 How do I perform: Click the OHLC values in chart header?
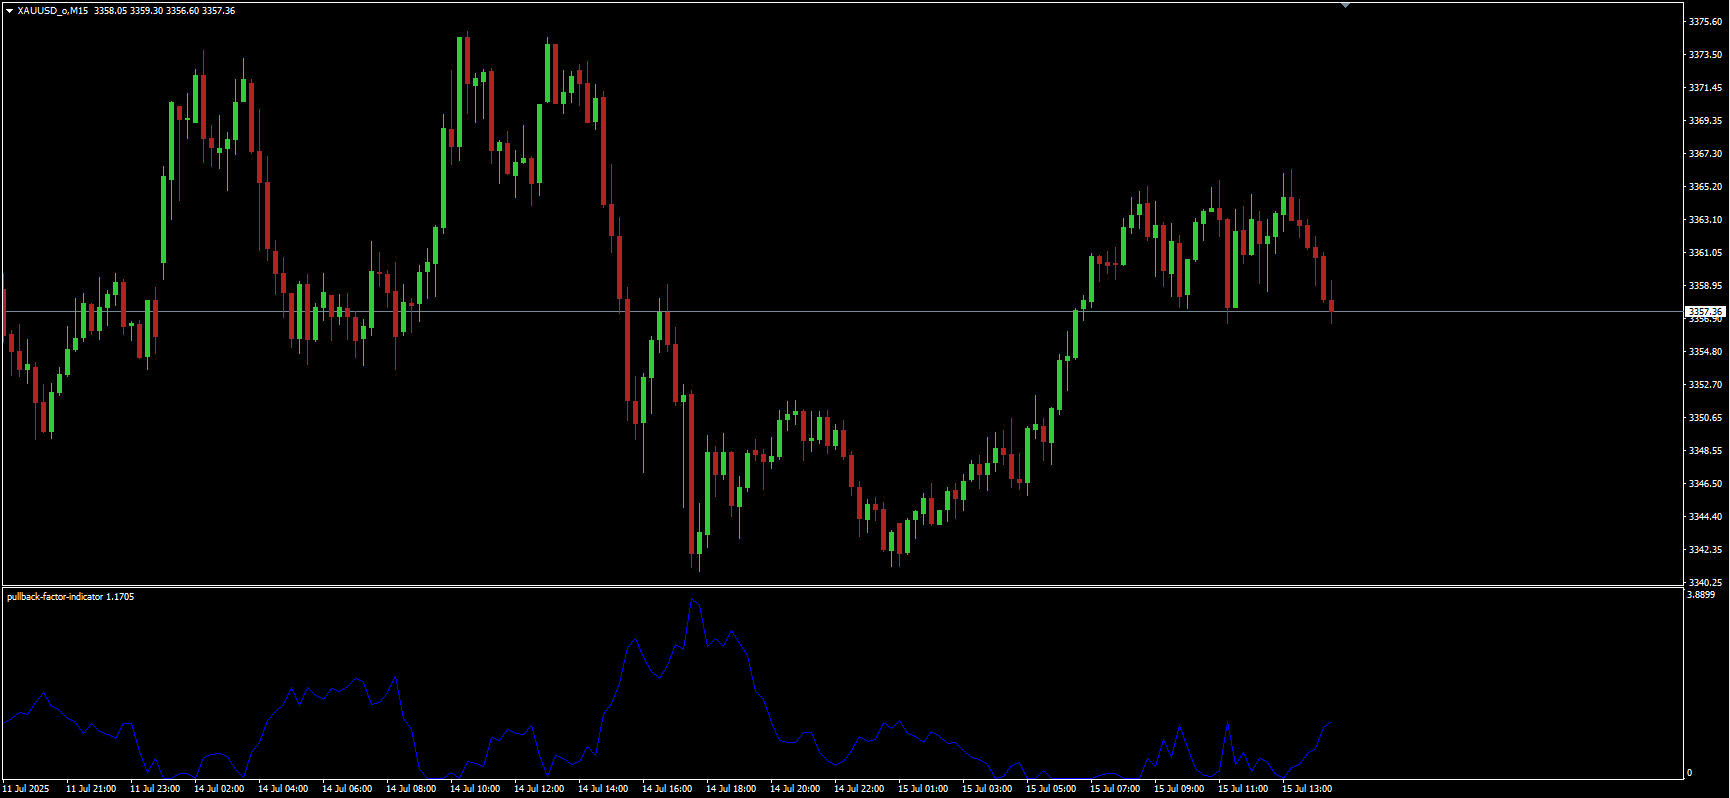(165, 11)
